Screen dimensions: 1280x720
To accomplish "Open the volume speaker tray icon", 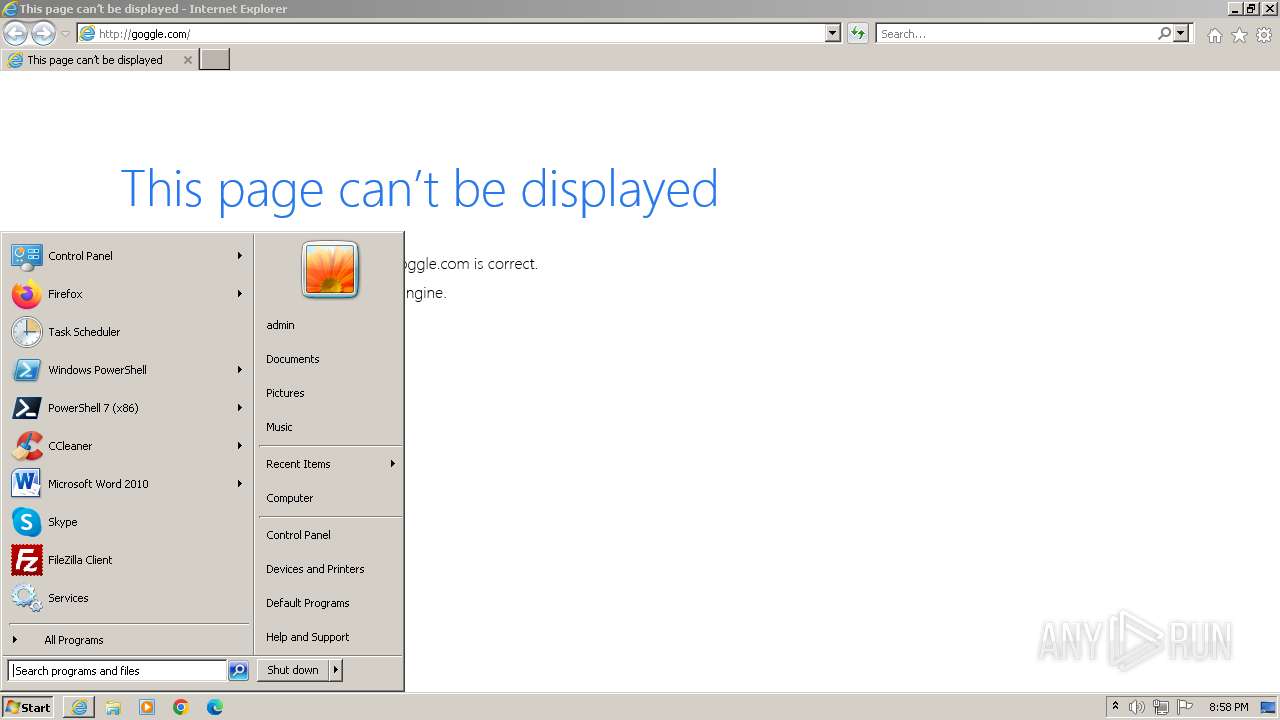I will pyautogui.click(x=1137, y=707).
